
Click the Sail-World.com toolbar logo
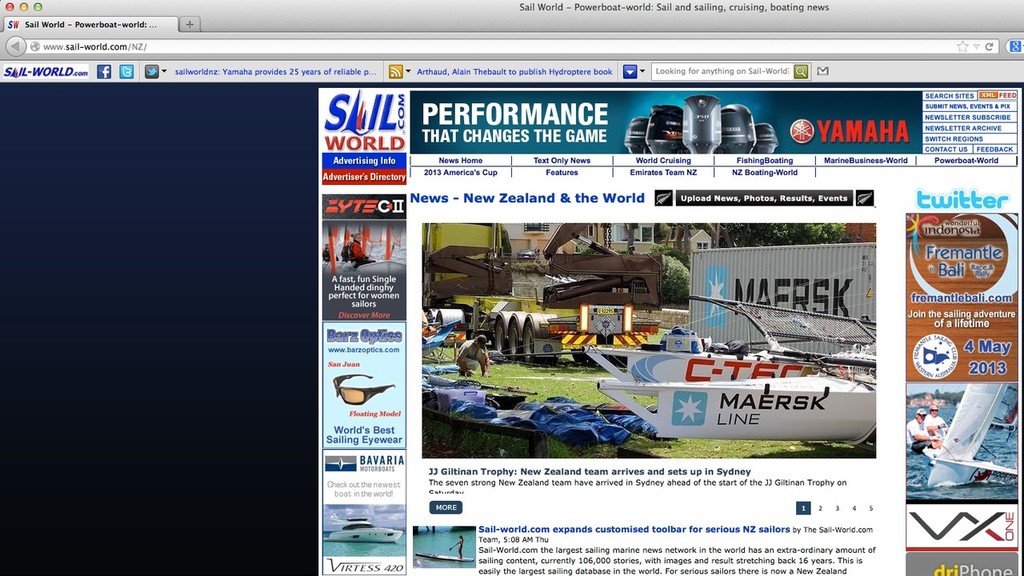tap(46, 72)
